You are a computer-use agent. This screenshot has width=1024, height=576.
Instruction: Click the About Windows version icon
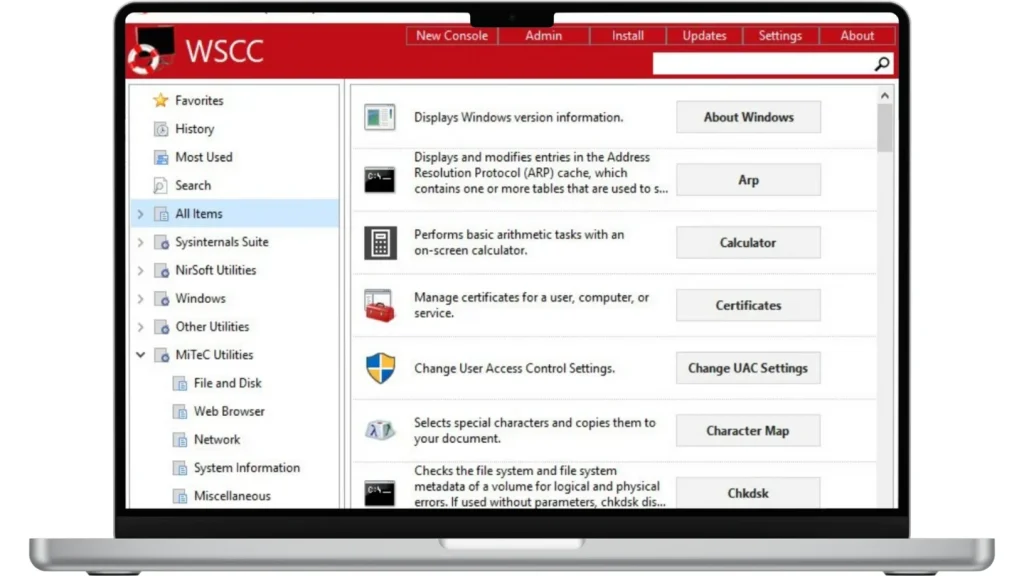tap(379, 114)
